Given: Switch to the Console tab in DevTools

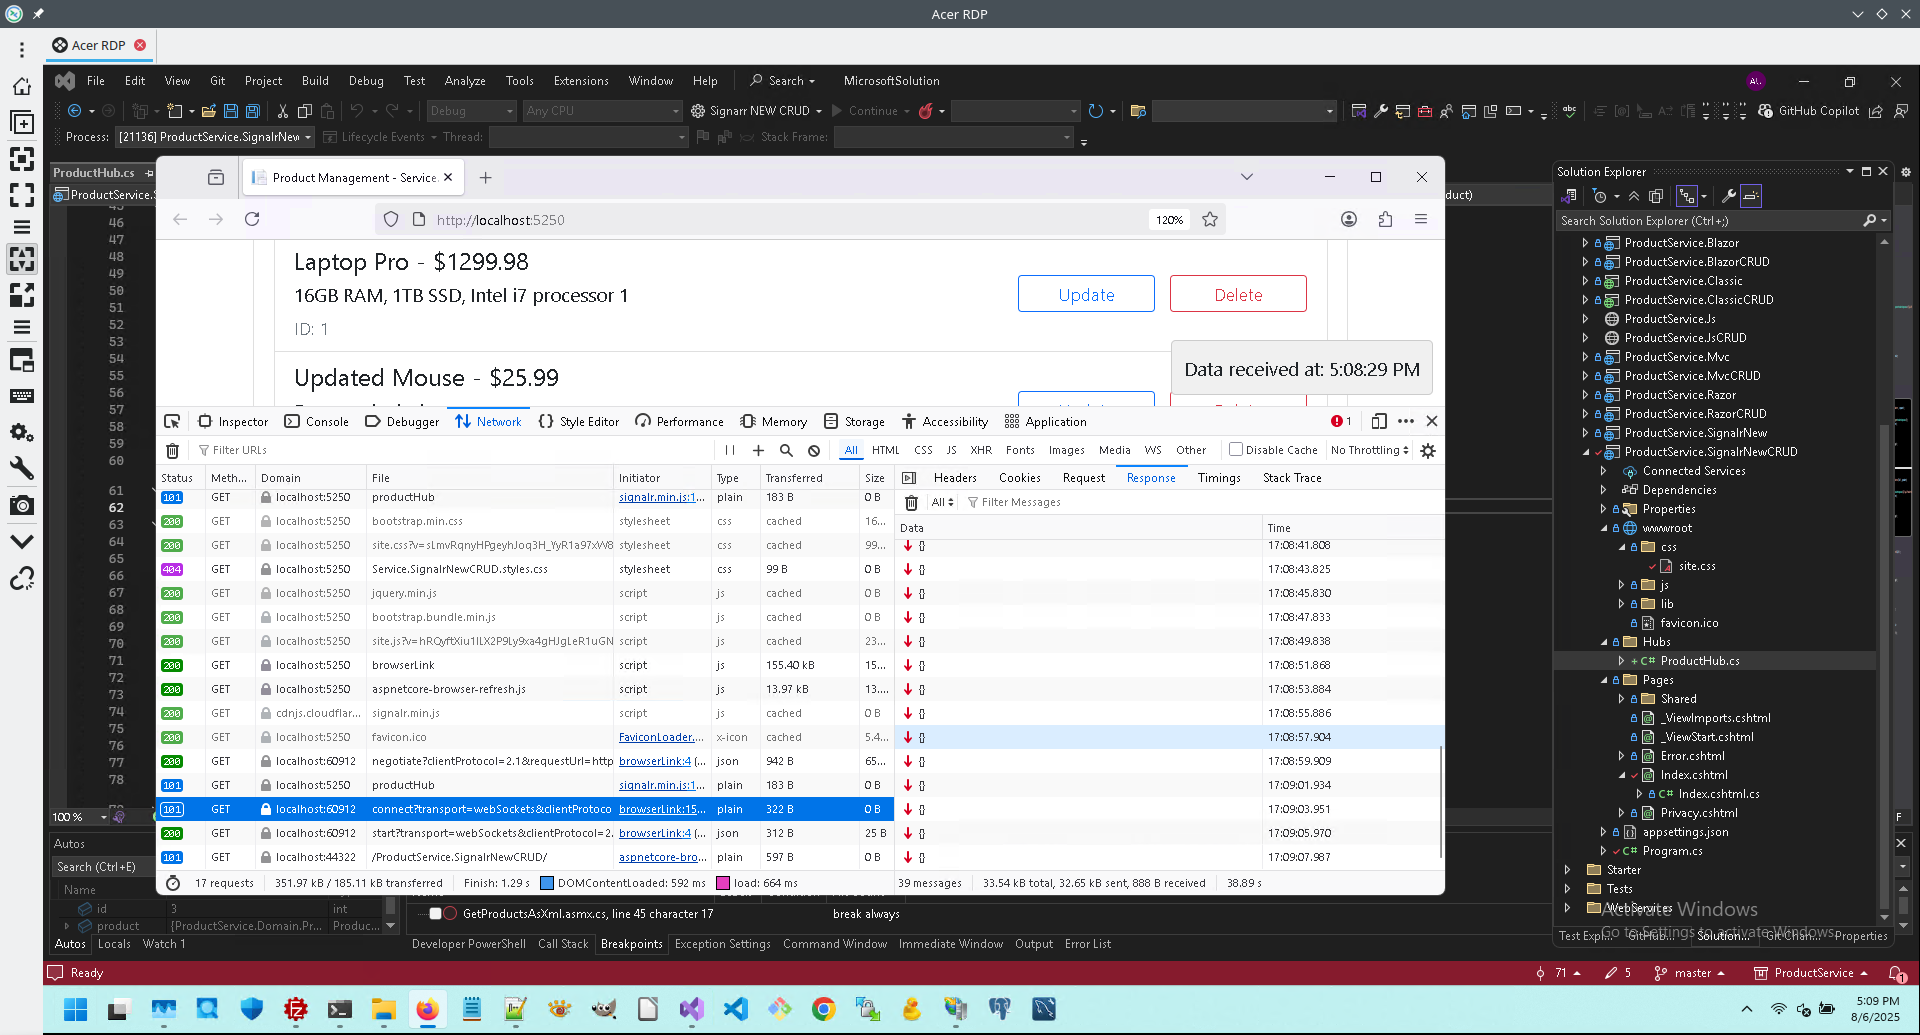Looking at the screenshot, I should [317, 422].
